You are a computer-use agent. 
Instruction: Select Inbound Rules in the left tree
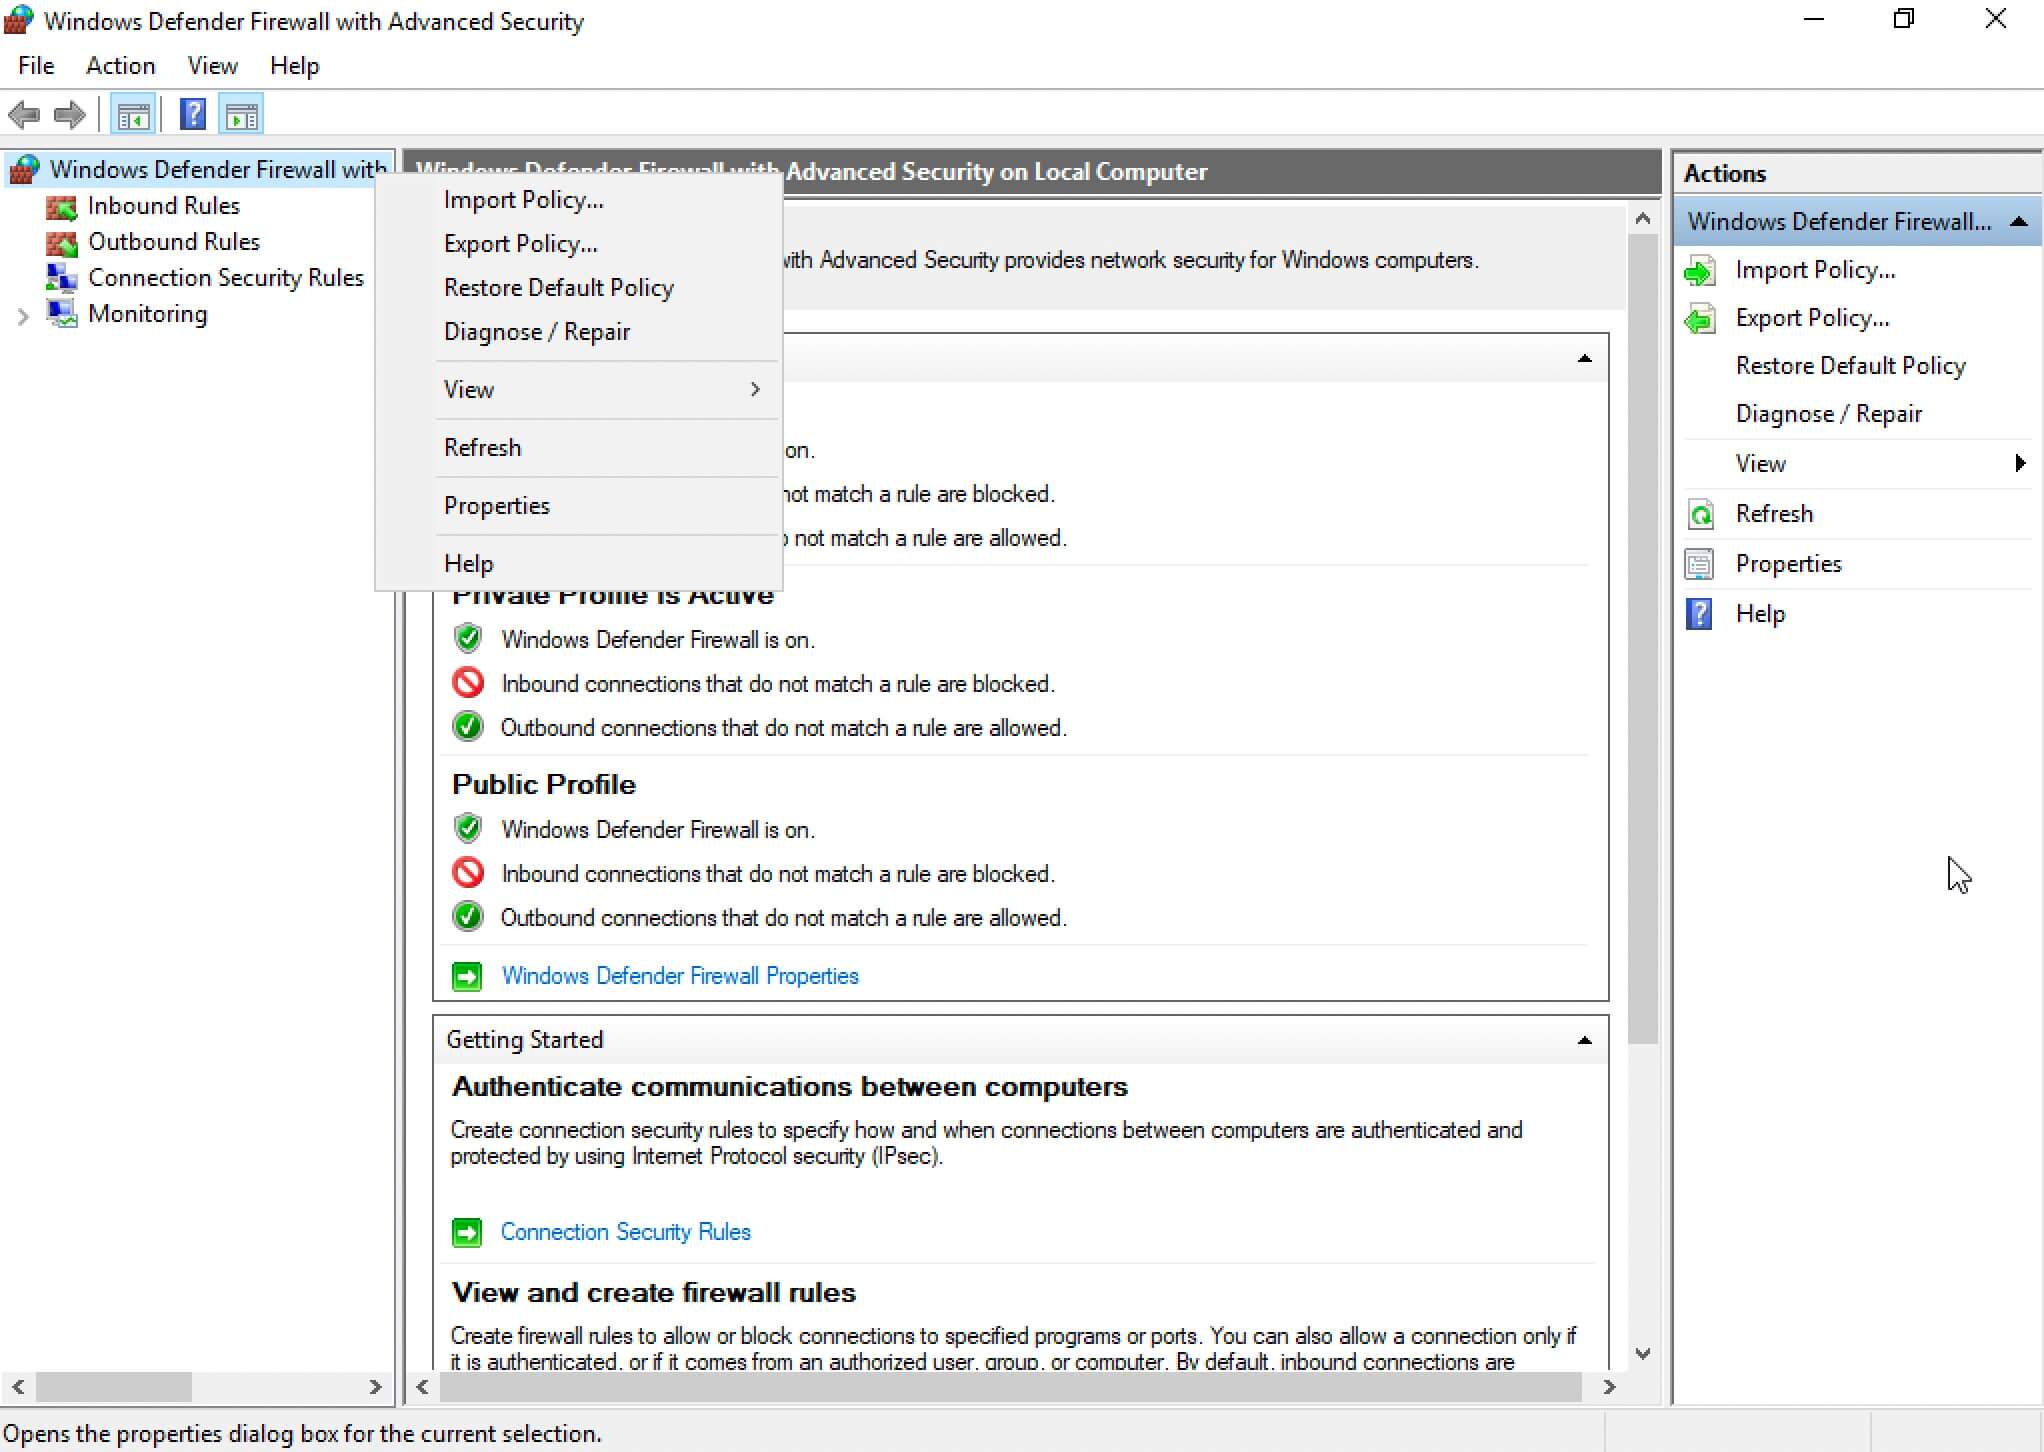pos(165,206)
